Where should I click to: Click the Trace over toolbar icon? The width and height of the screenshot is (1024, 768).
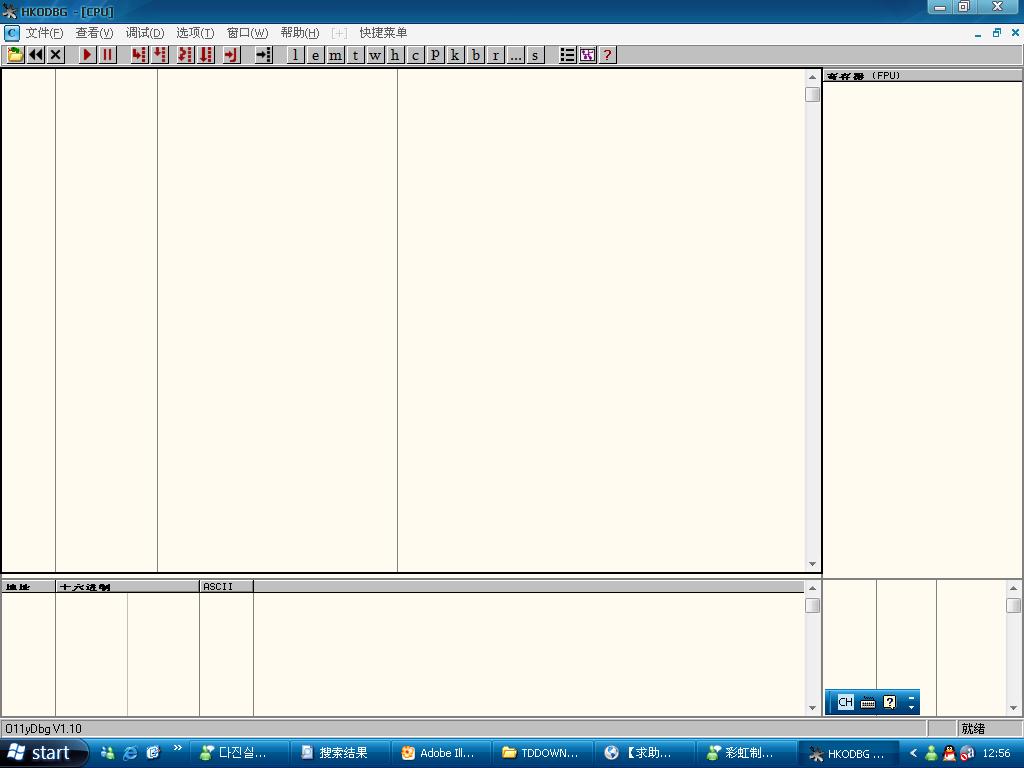click(x=206, y=55)
